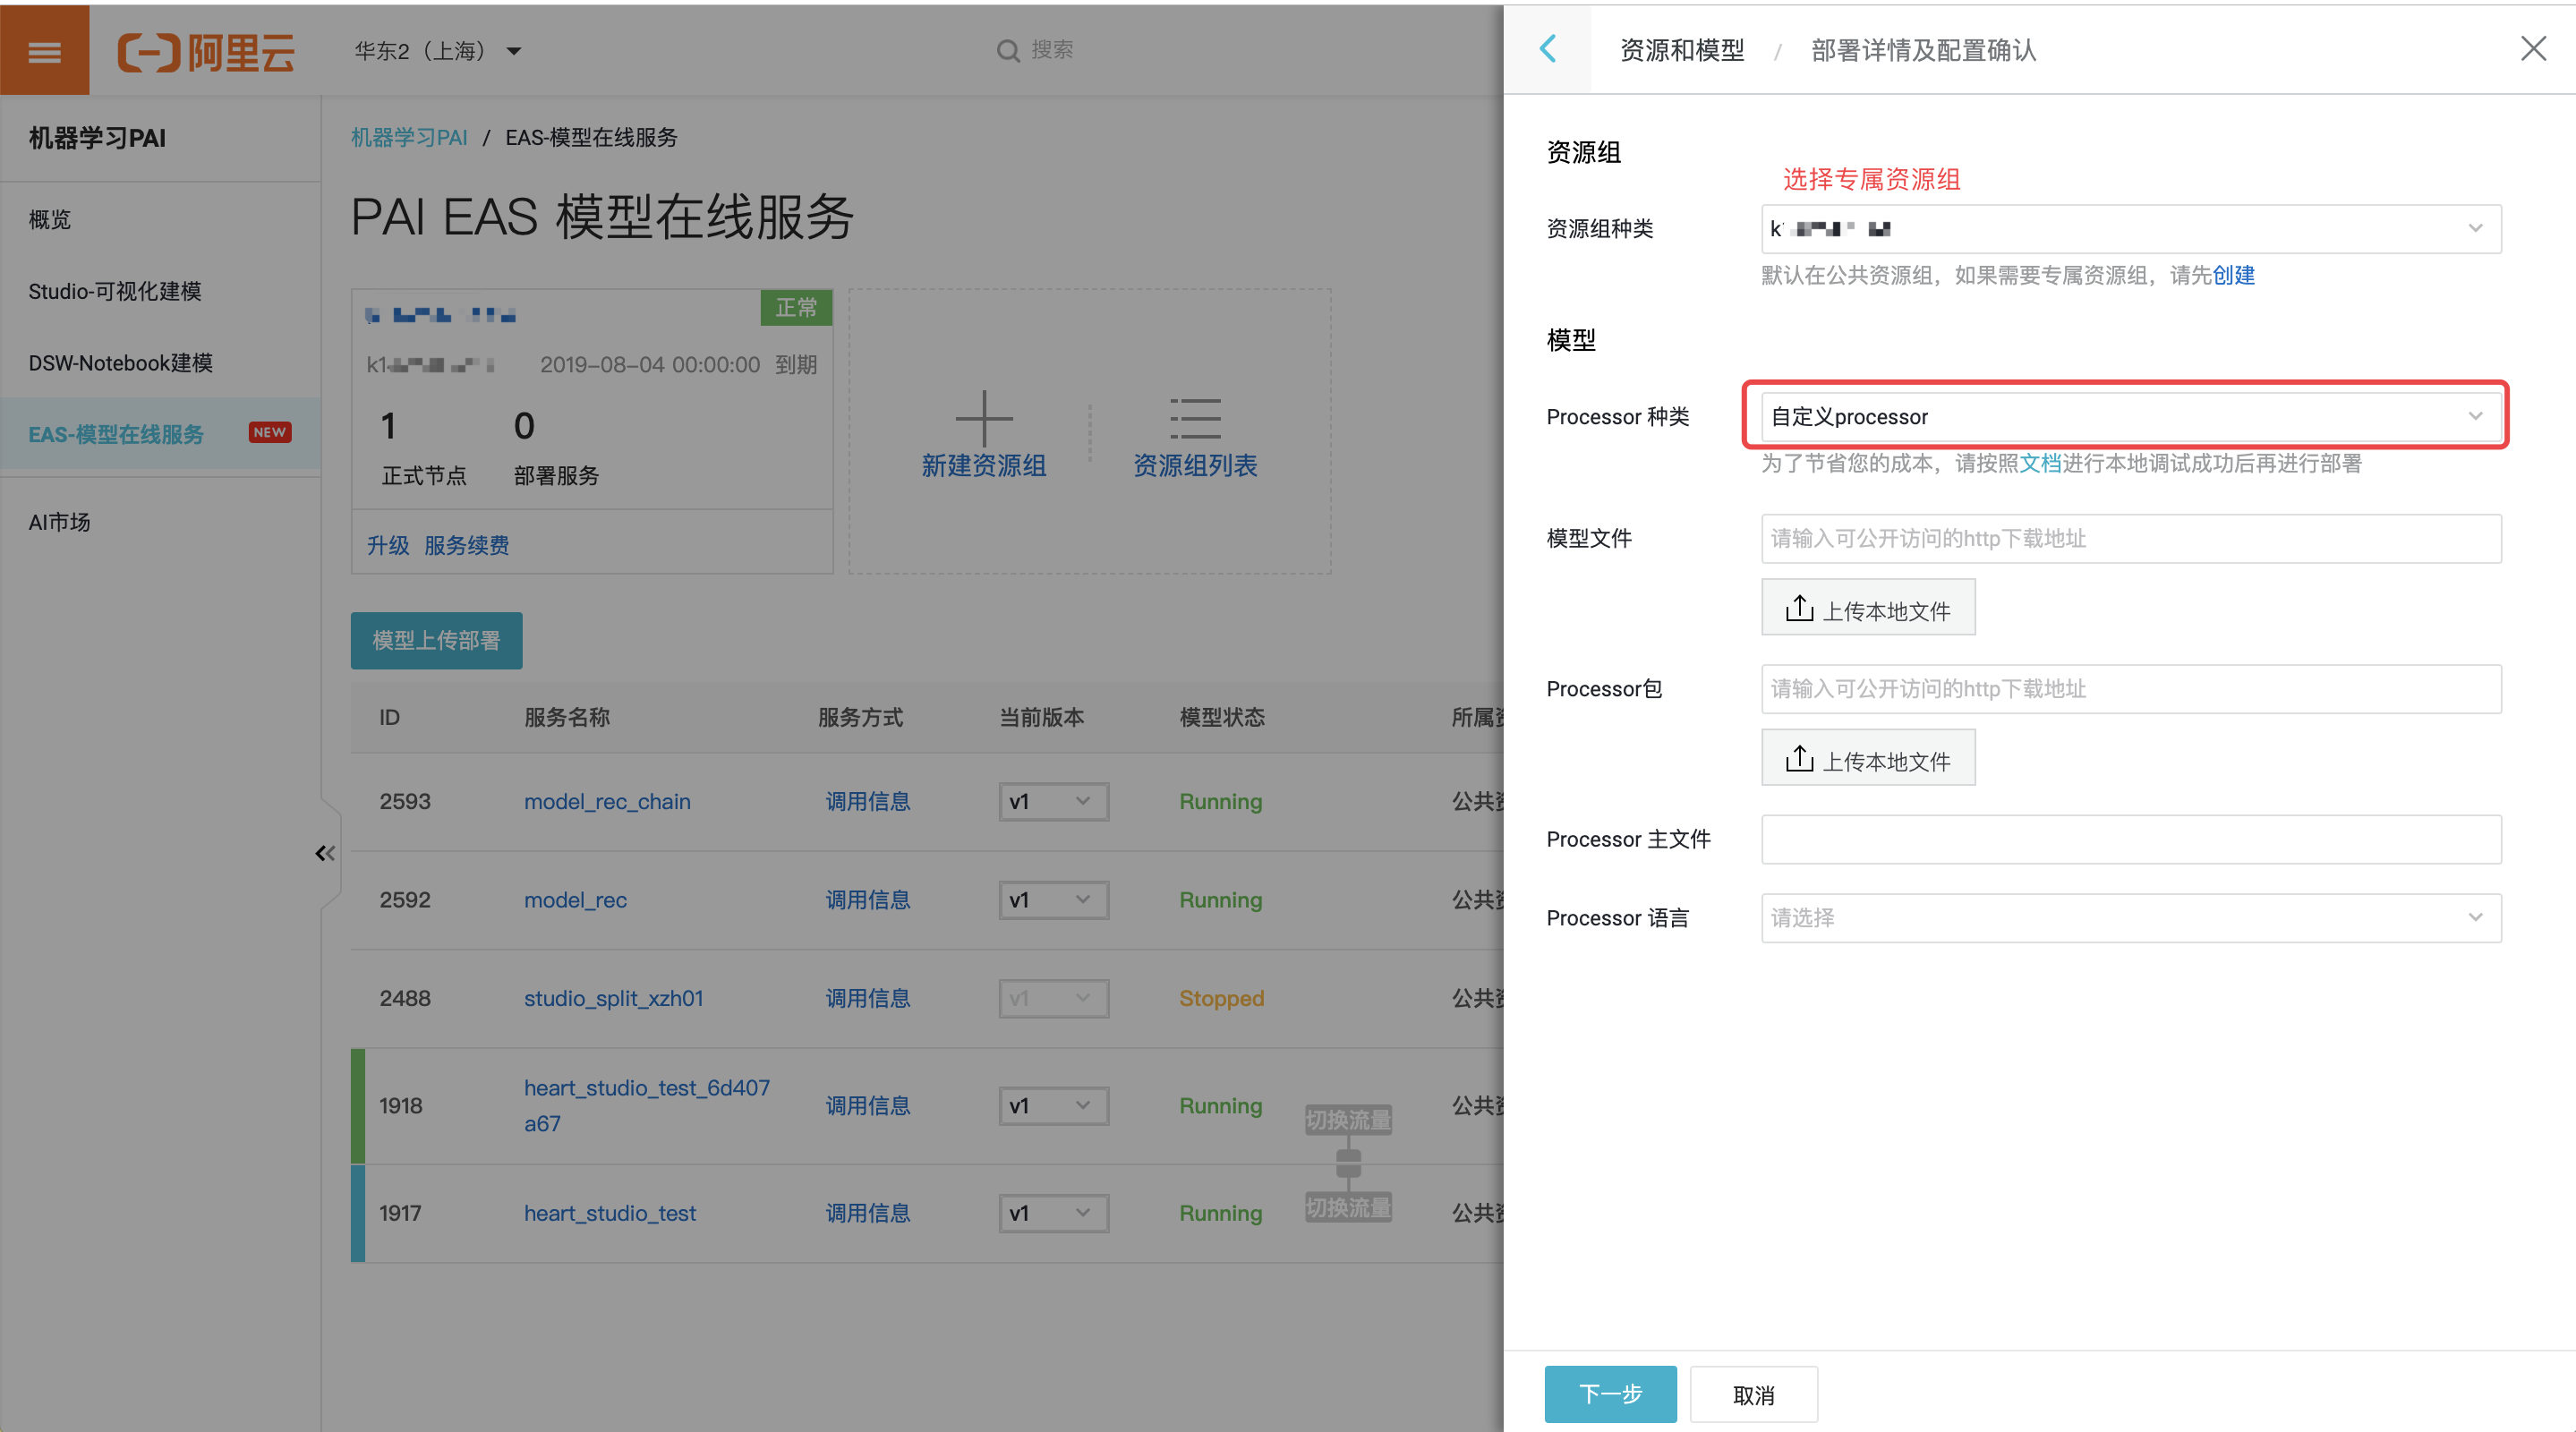Image resolution: width=2576 pixels, height=1432 pixels.
Task: Close the deployment side panel
Action: tap(2533, 48)
